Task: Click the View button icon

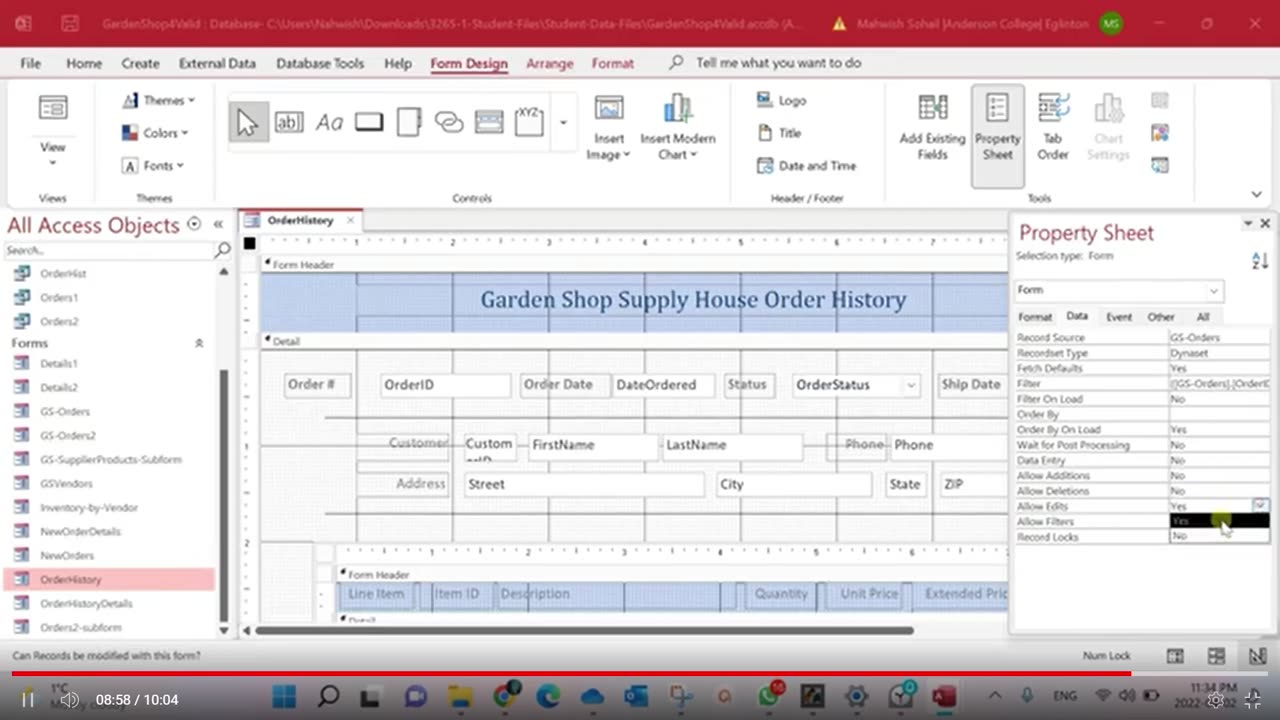Action: click(53, 108)
